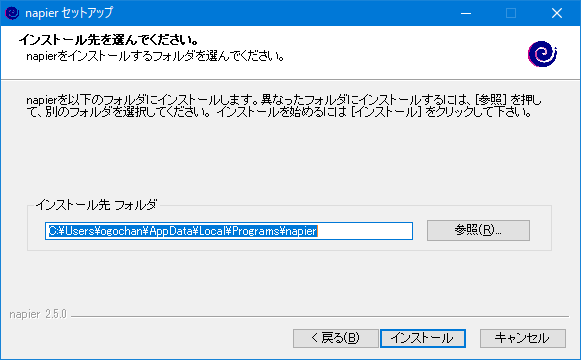The image size is (581, 360).
Task: Click blank space after path in folder field
Action: coord(365,231)
